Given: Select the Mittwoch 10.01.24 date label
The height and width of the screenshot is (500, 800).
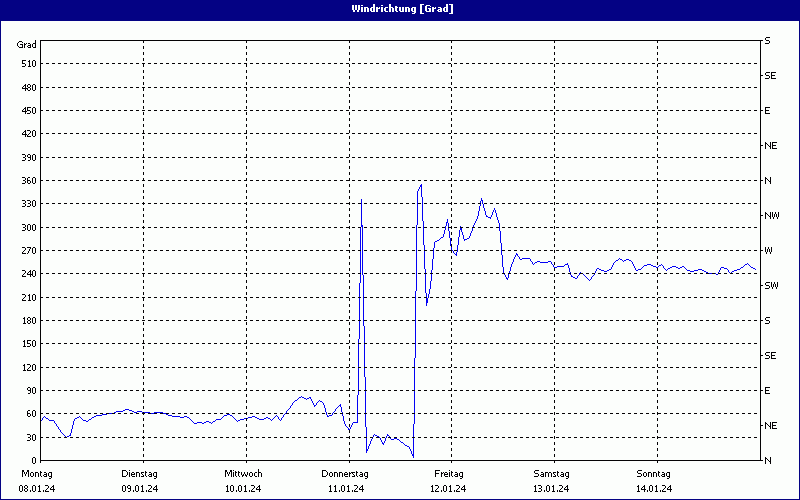Looking at the screenshot, I should (243, 481).
